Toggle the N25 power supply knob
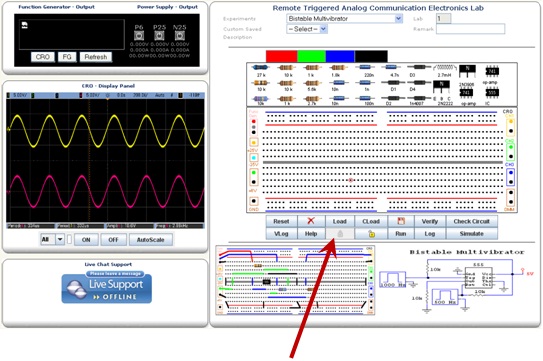Screen dimensions: 543x361 tap(179, 35)
